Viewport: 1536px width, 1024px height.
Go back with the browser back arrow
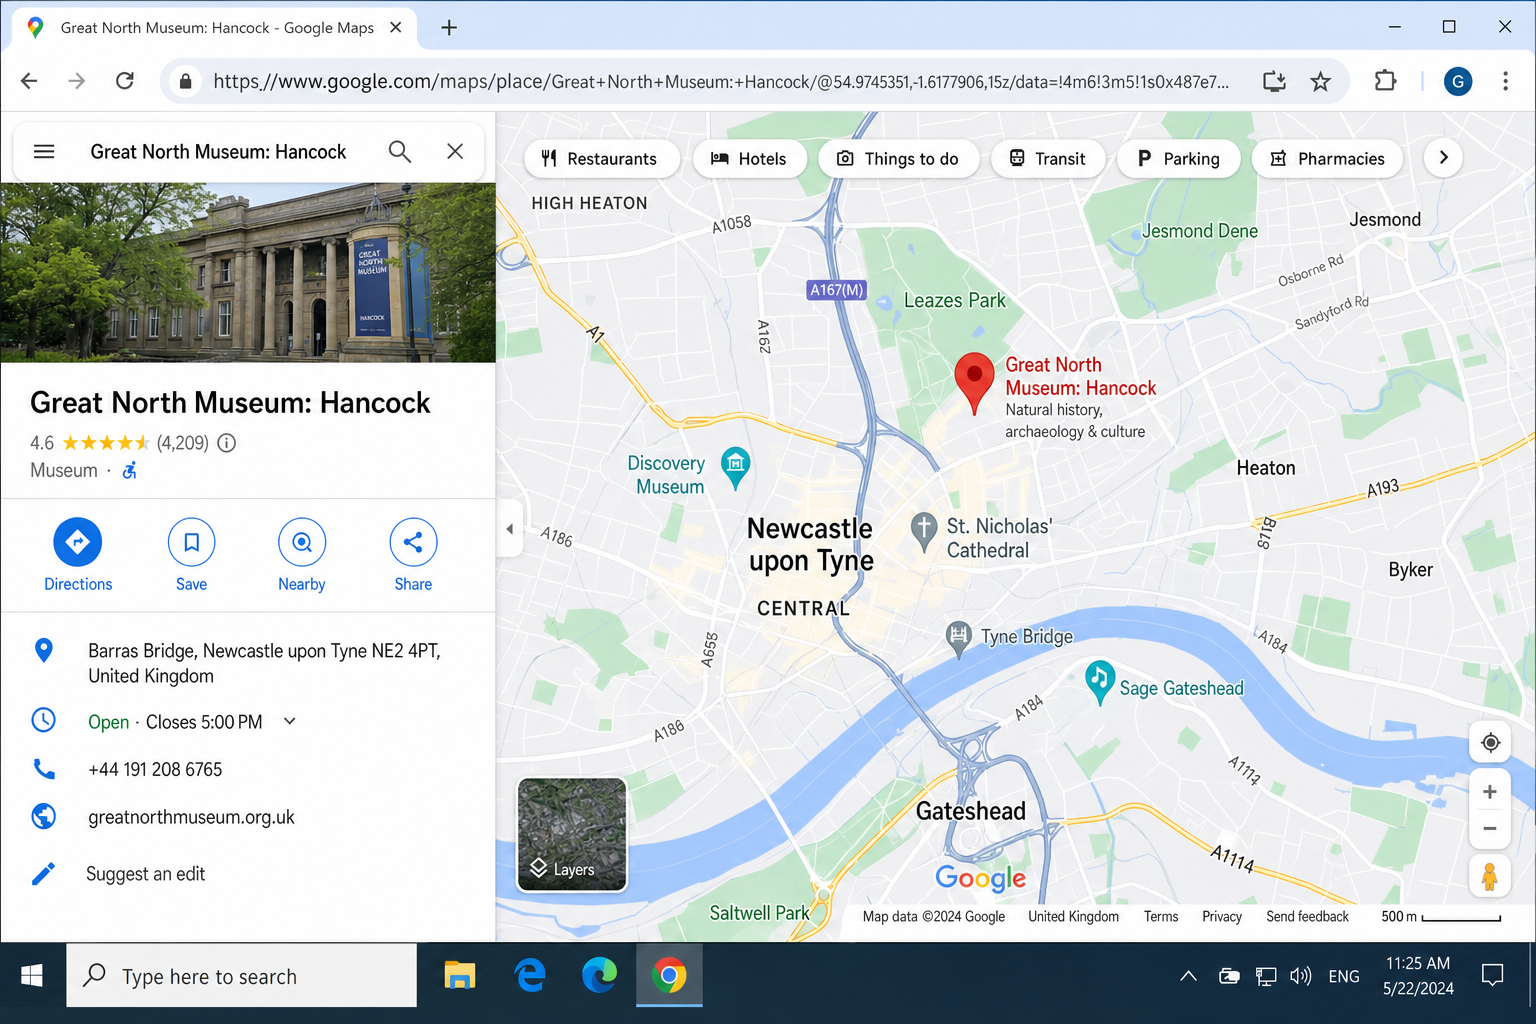click(29, 81)
